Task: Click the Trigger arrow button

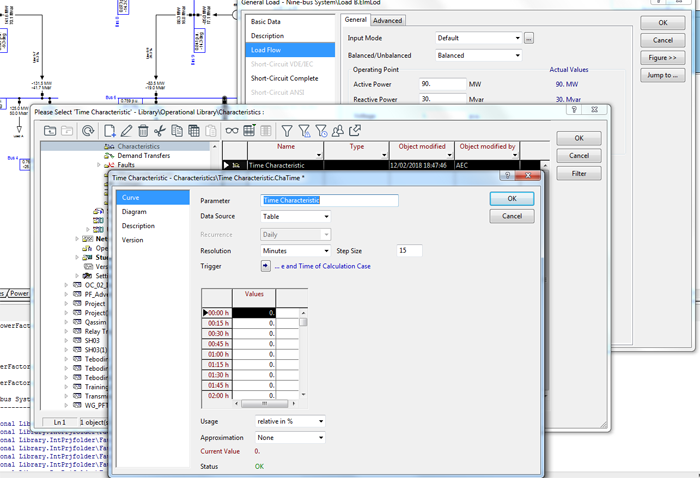Action: pos(266,266)
